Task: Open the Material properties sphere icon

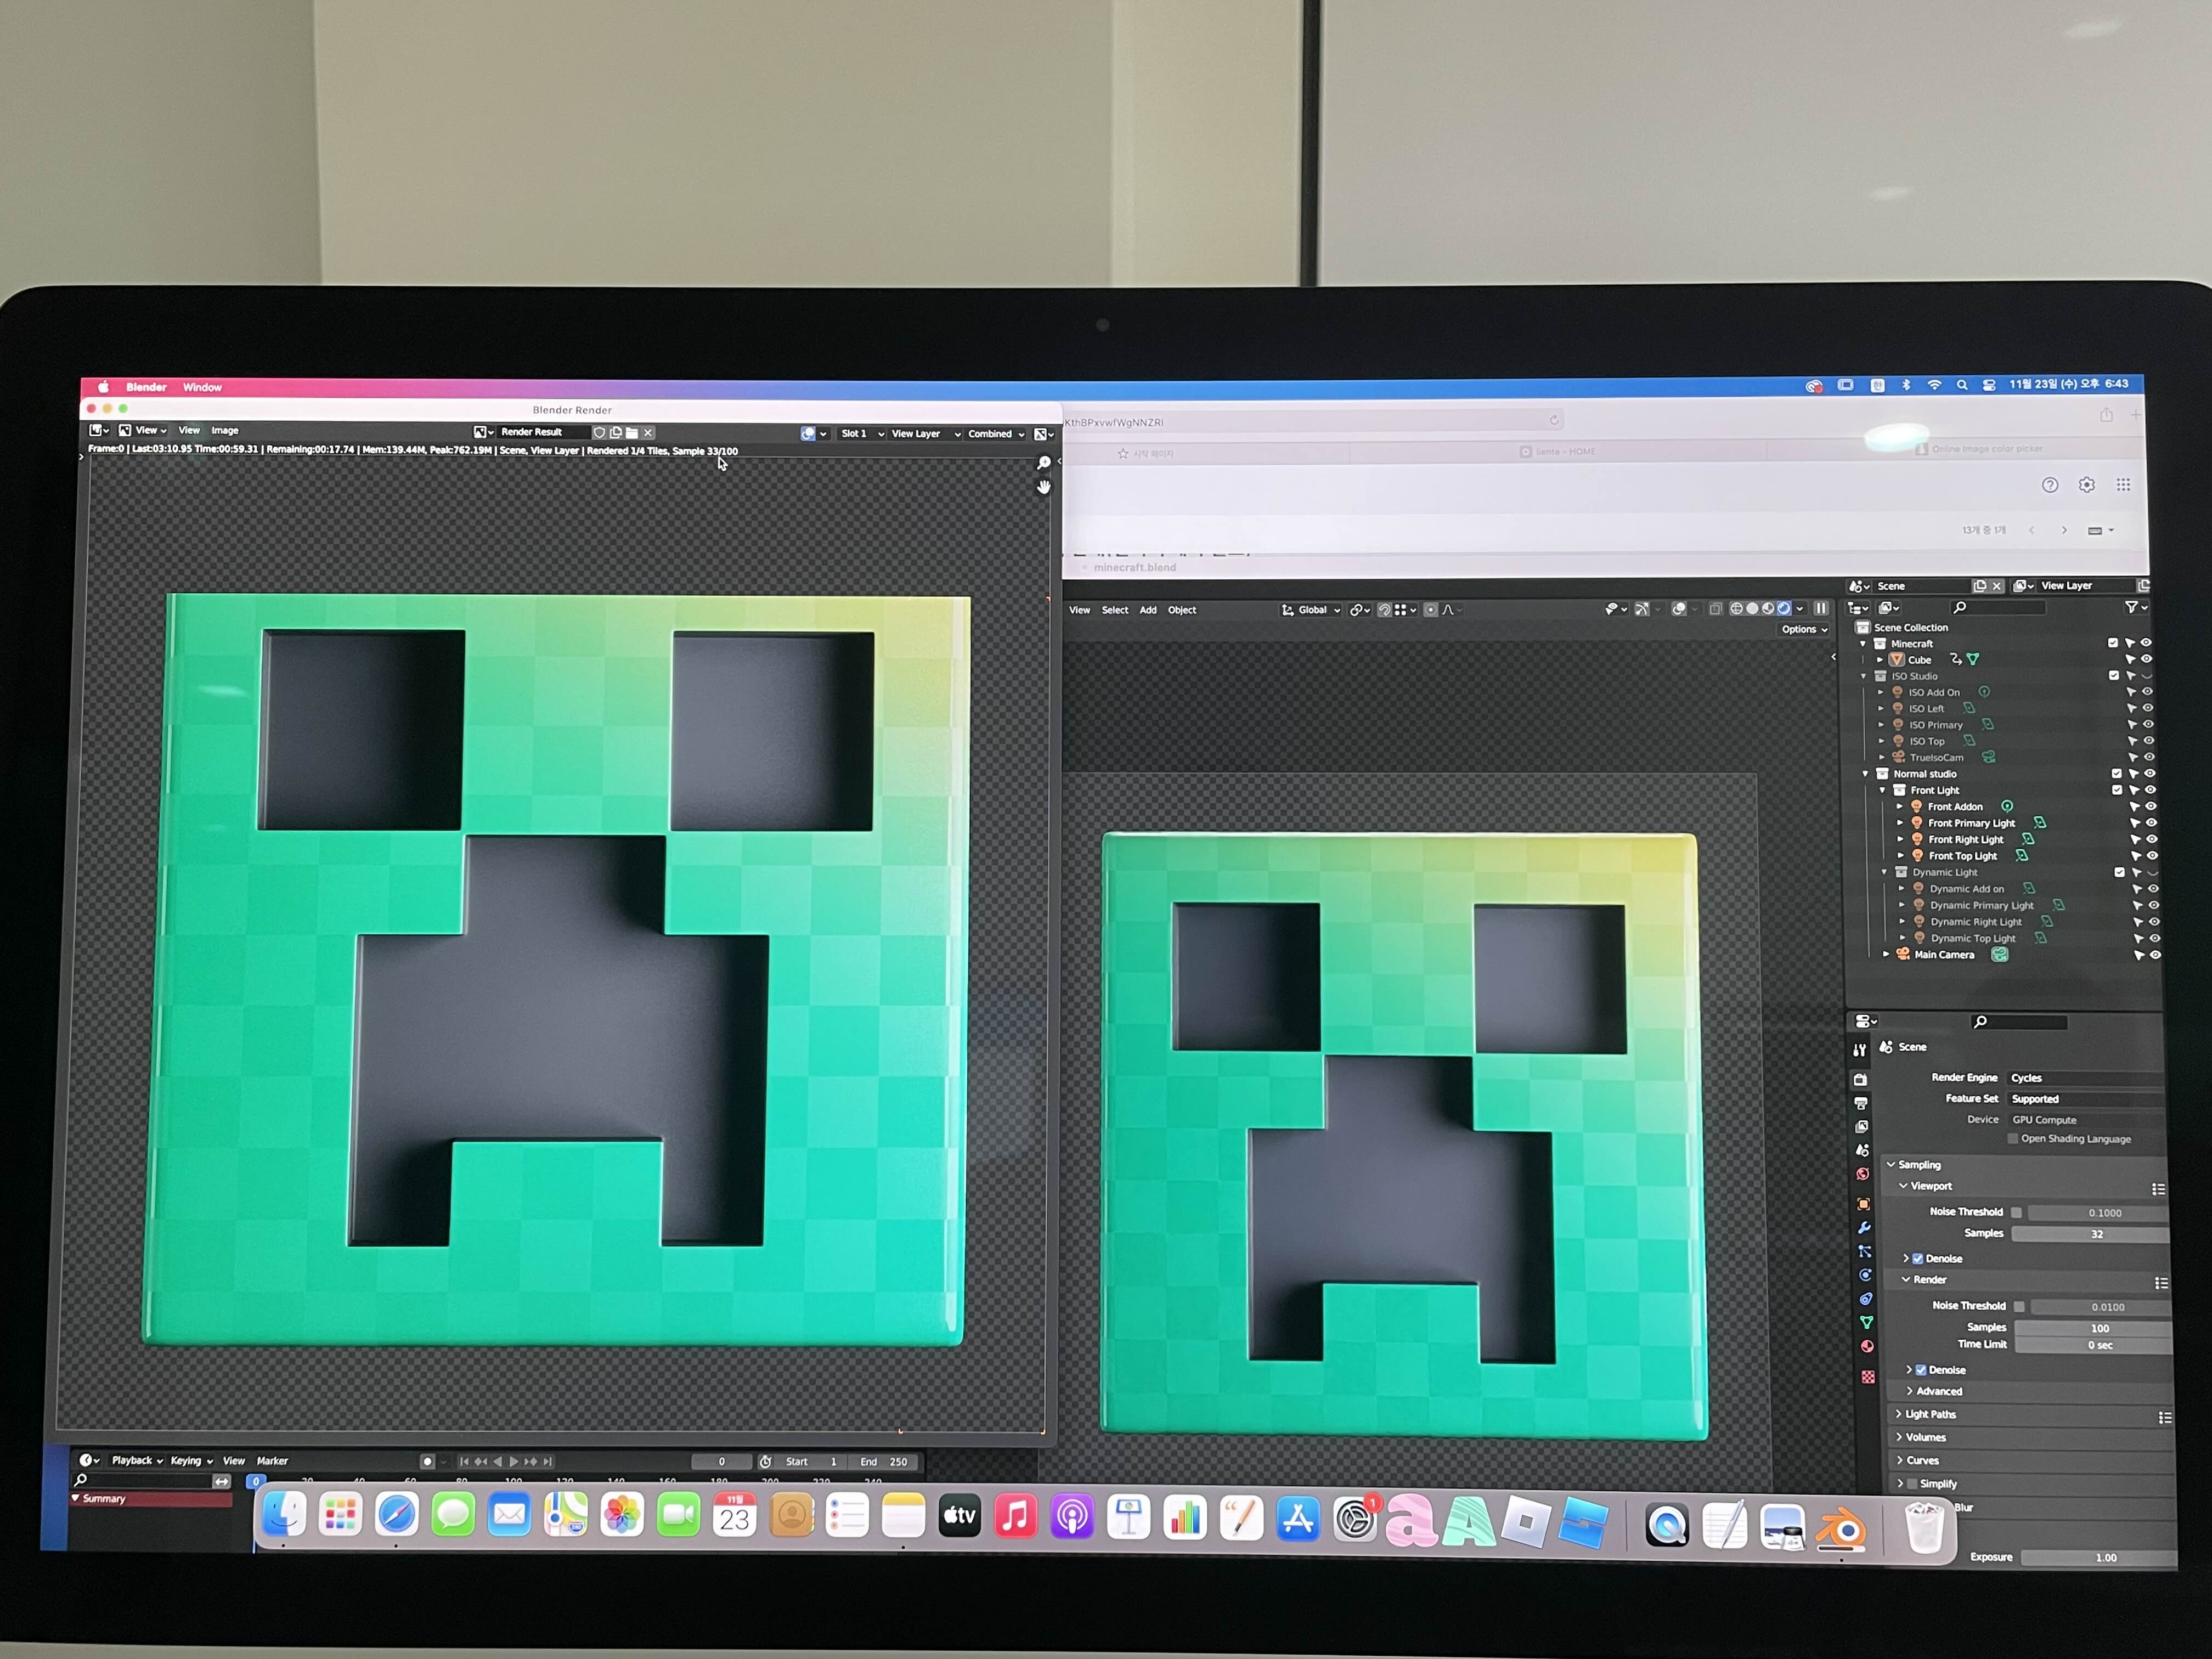Action: click(1867, 1347)
